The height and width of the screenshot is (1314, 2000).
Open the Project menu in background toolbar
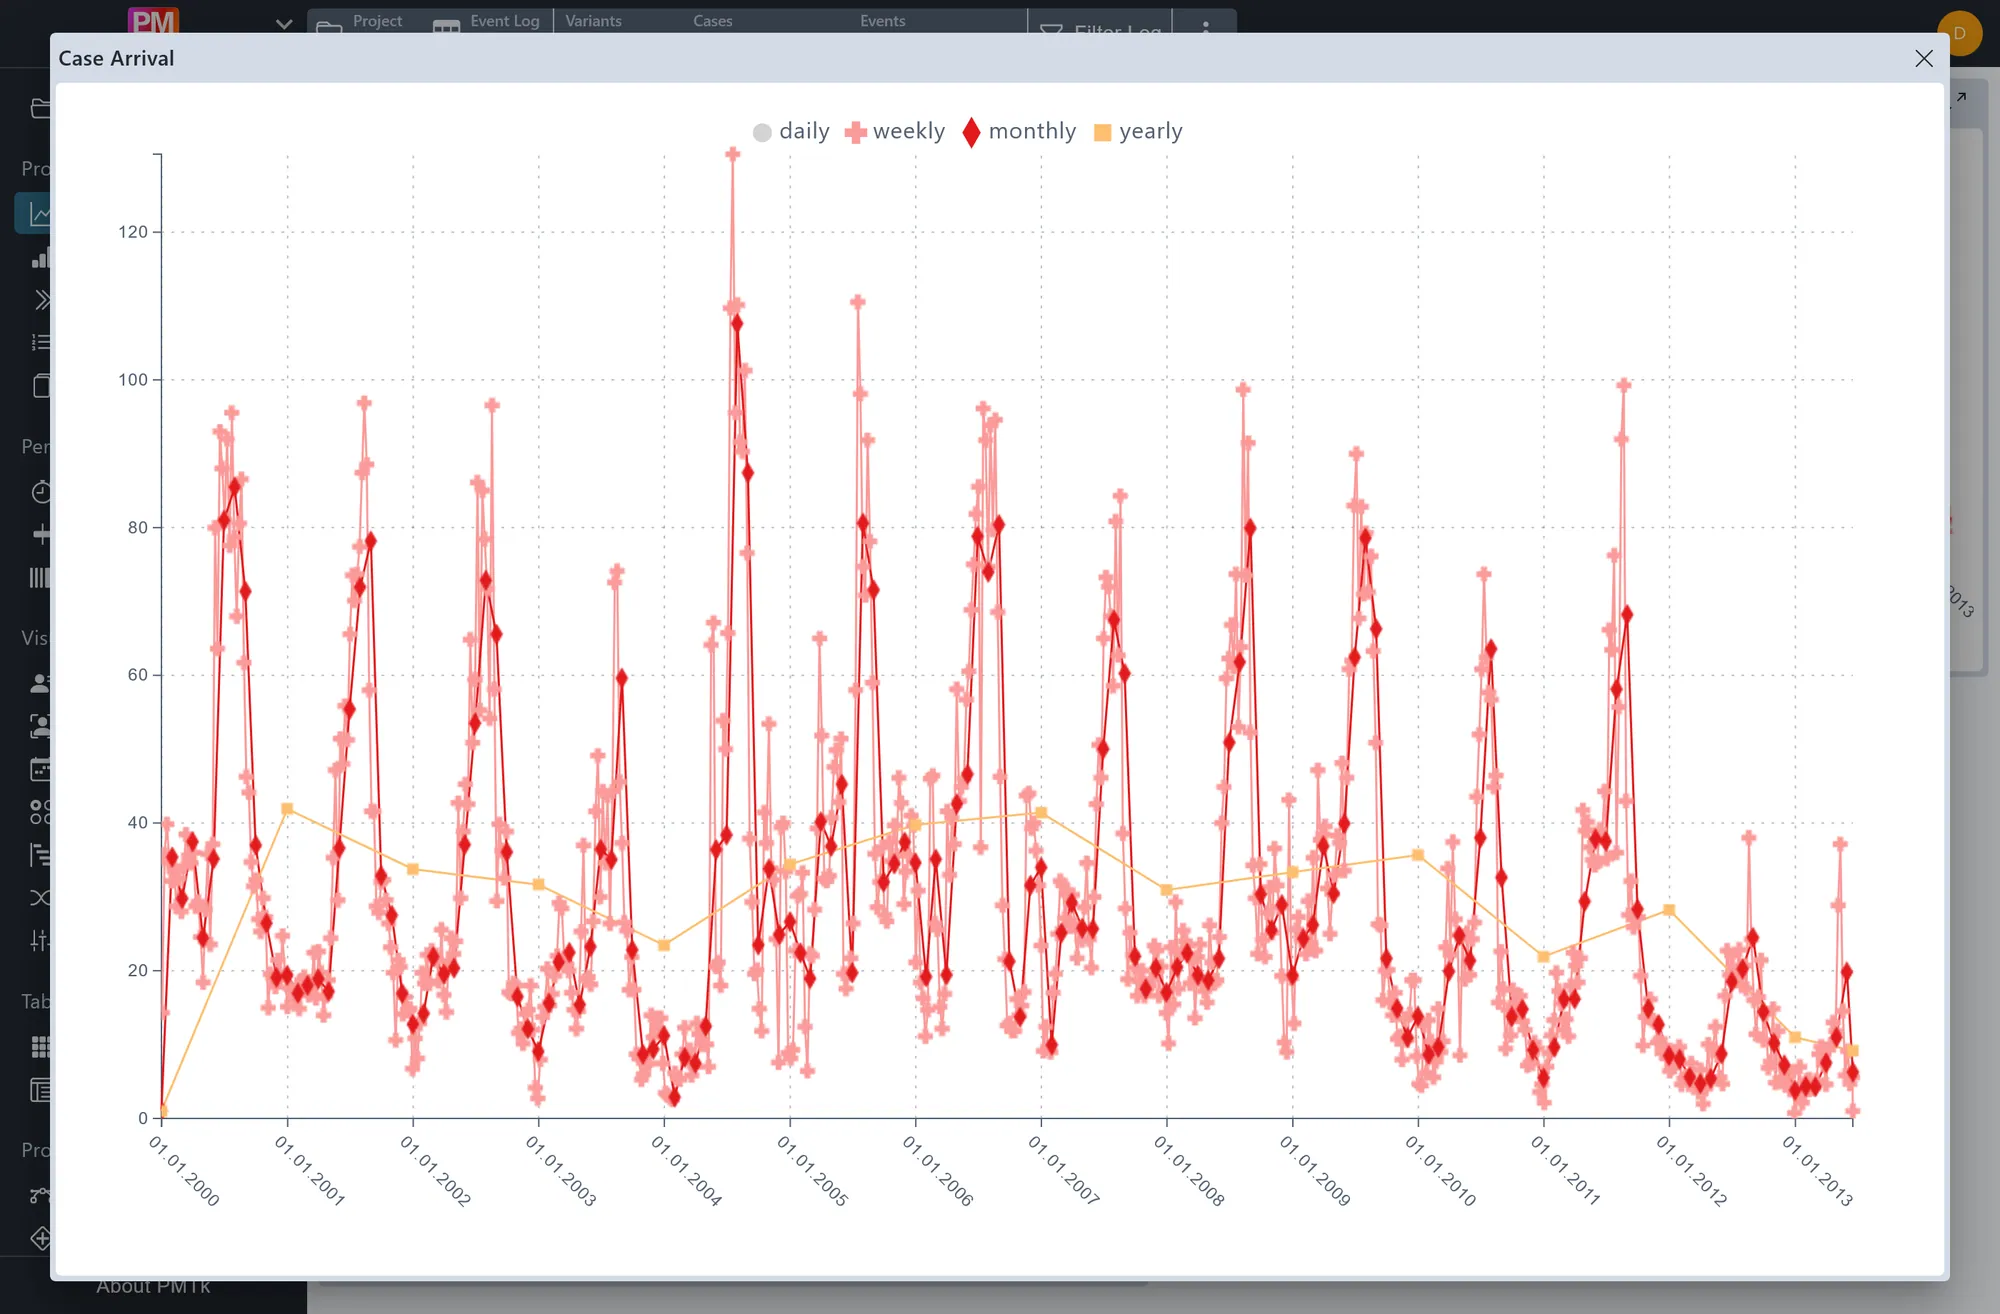click(360, 21)
